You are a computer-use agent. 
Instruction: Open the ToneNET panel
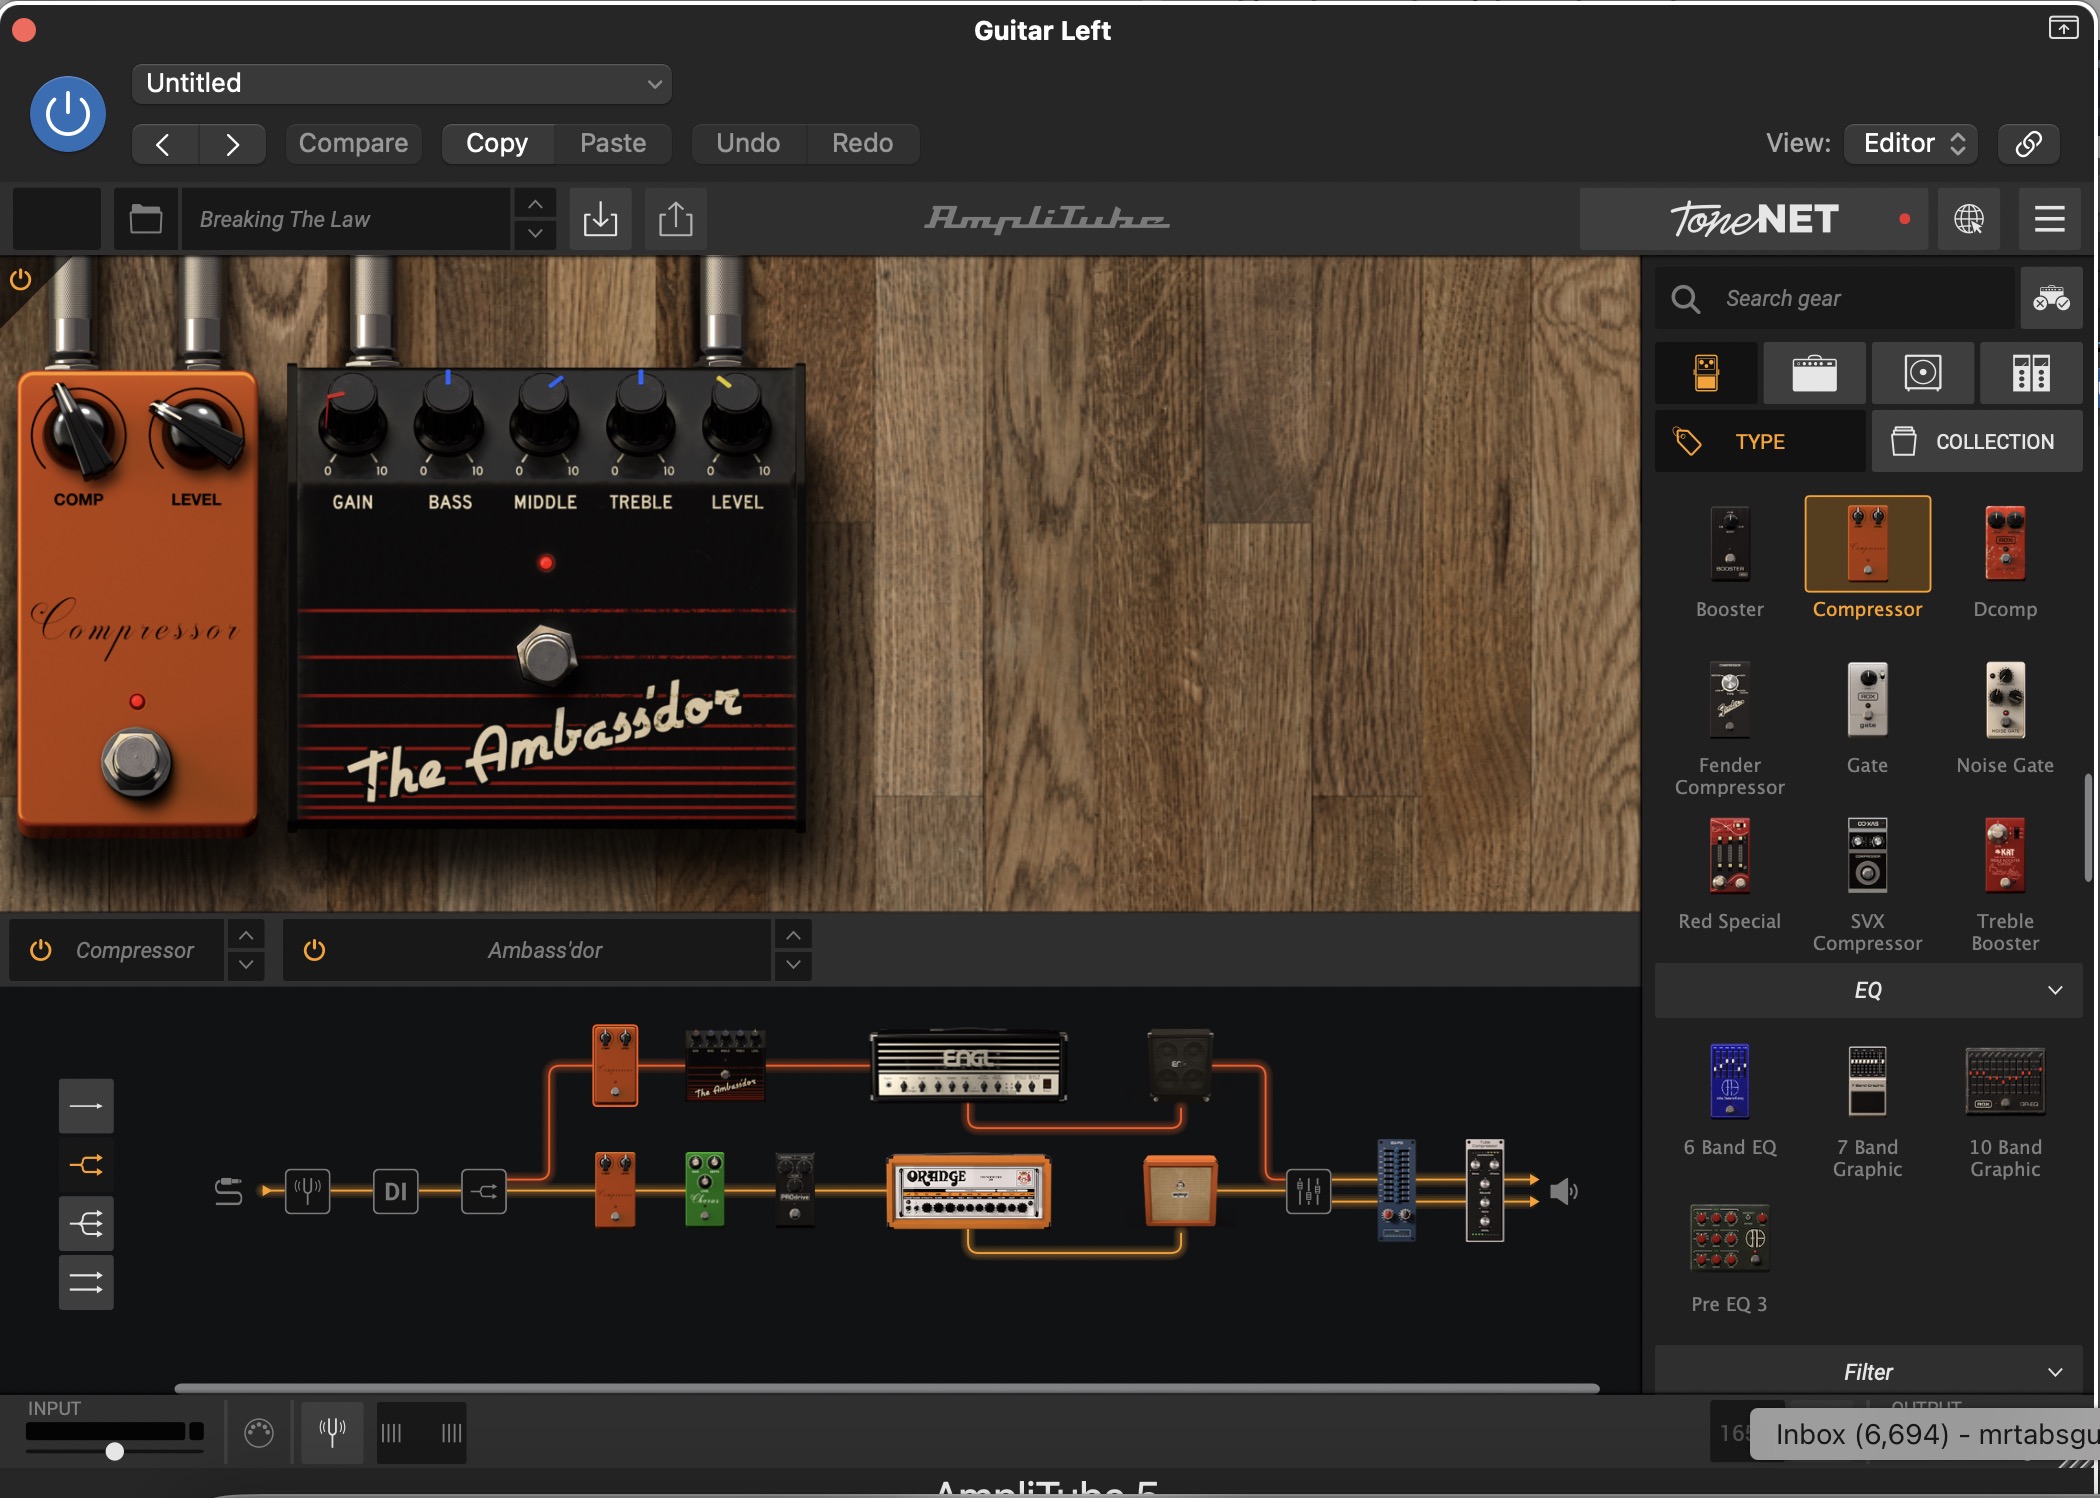pos(1755,219)
